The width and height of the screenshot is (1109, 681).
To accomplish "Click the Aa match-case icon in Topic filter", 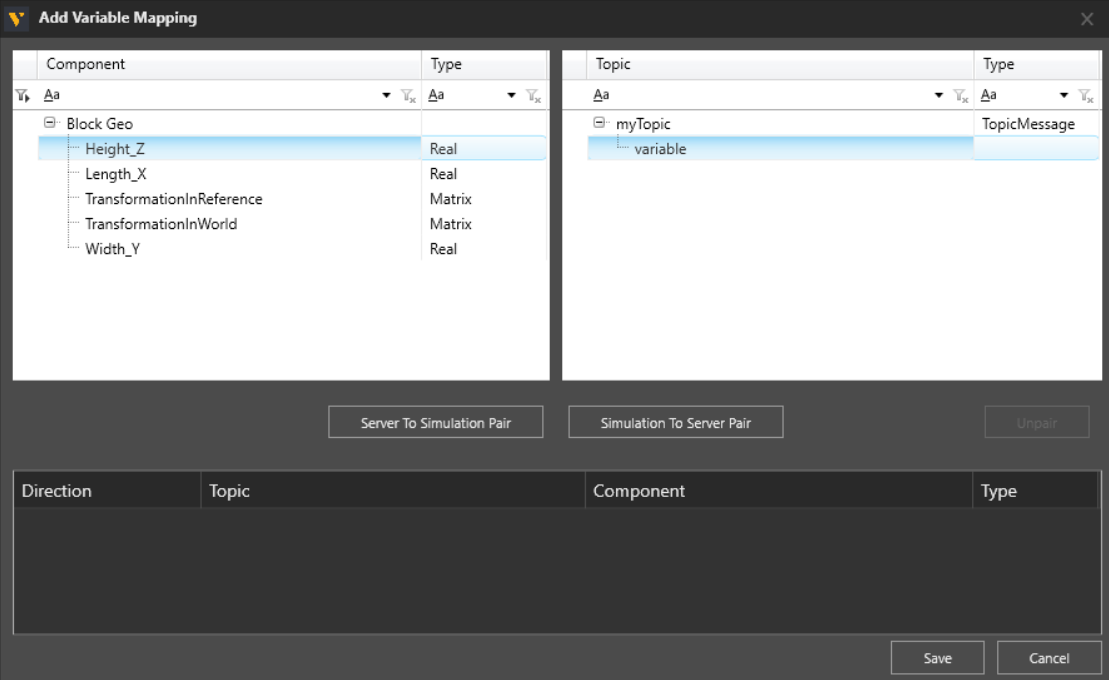I will 601,95.
